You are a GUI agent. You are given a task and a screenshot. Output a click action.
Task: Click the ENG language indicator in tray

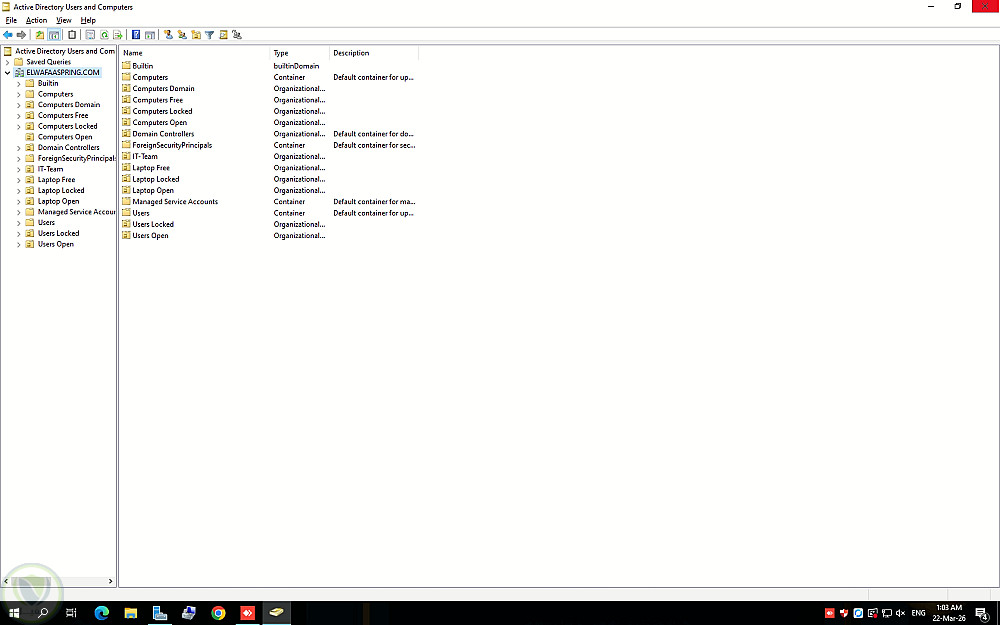[918, 613]
